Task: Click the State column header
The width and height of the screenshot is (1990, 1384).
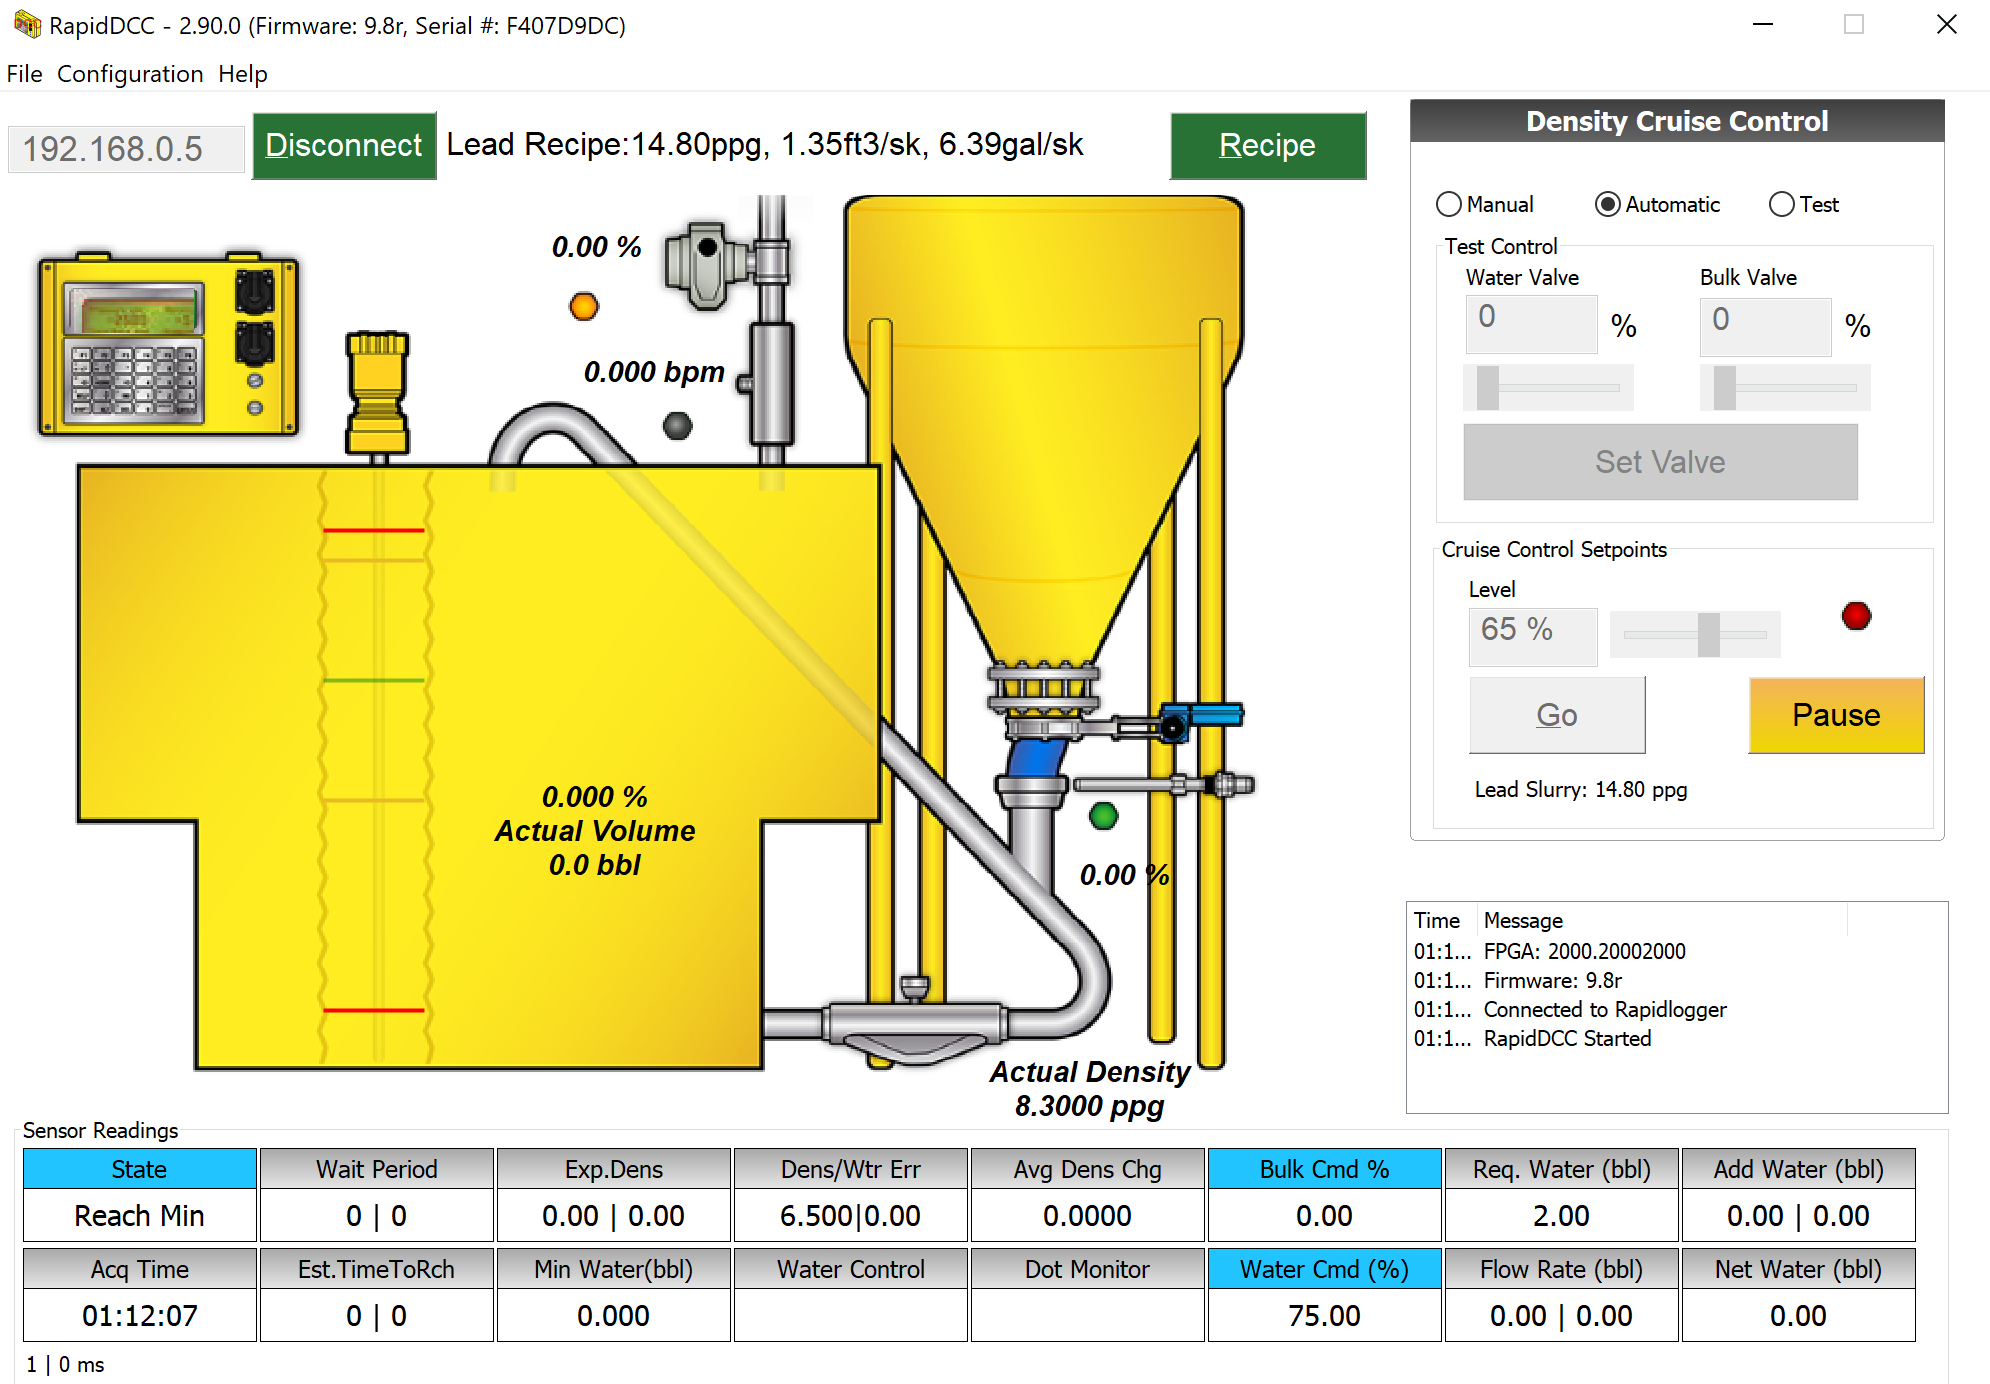Action: point(140,1169)
